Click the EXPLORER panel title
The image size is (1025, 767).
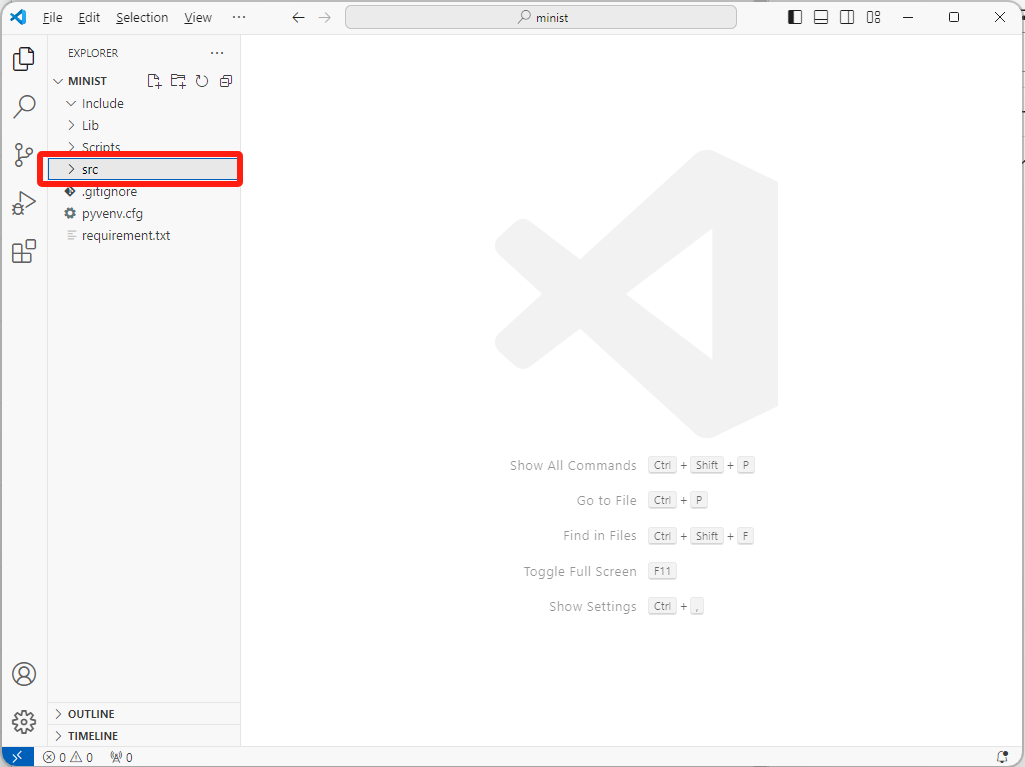[x=93, y=53]
